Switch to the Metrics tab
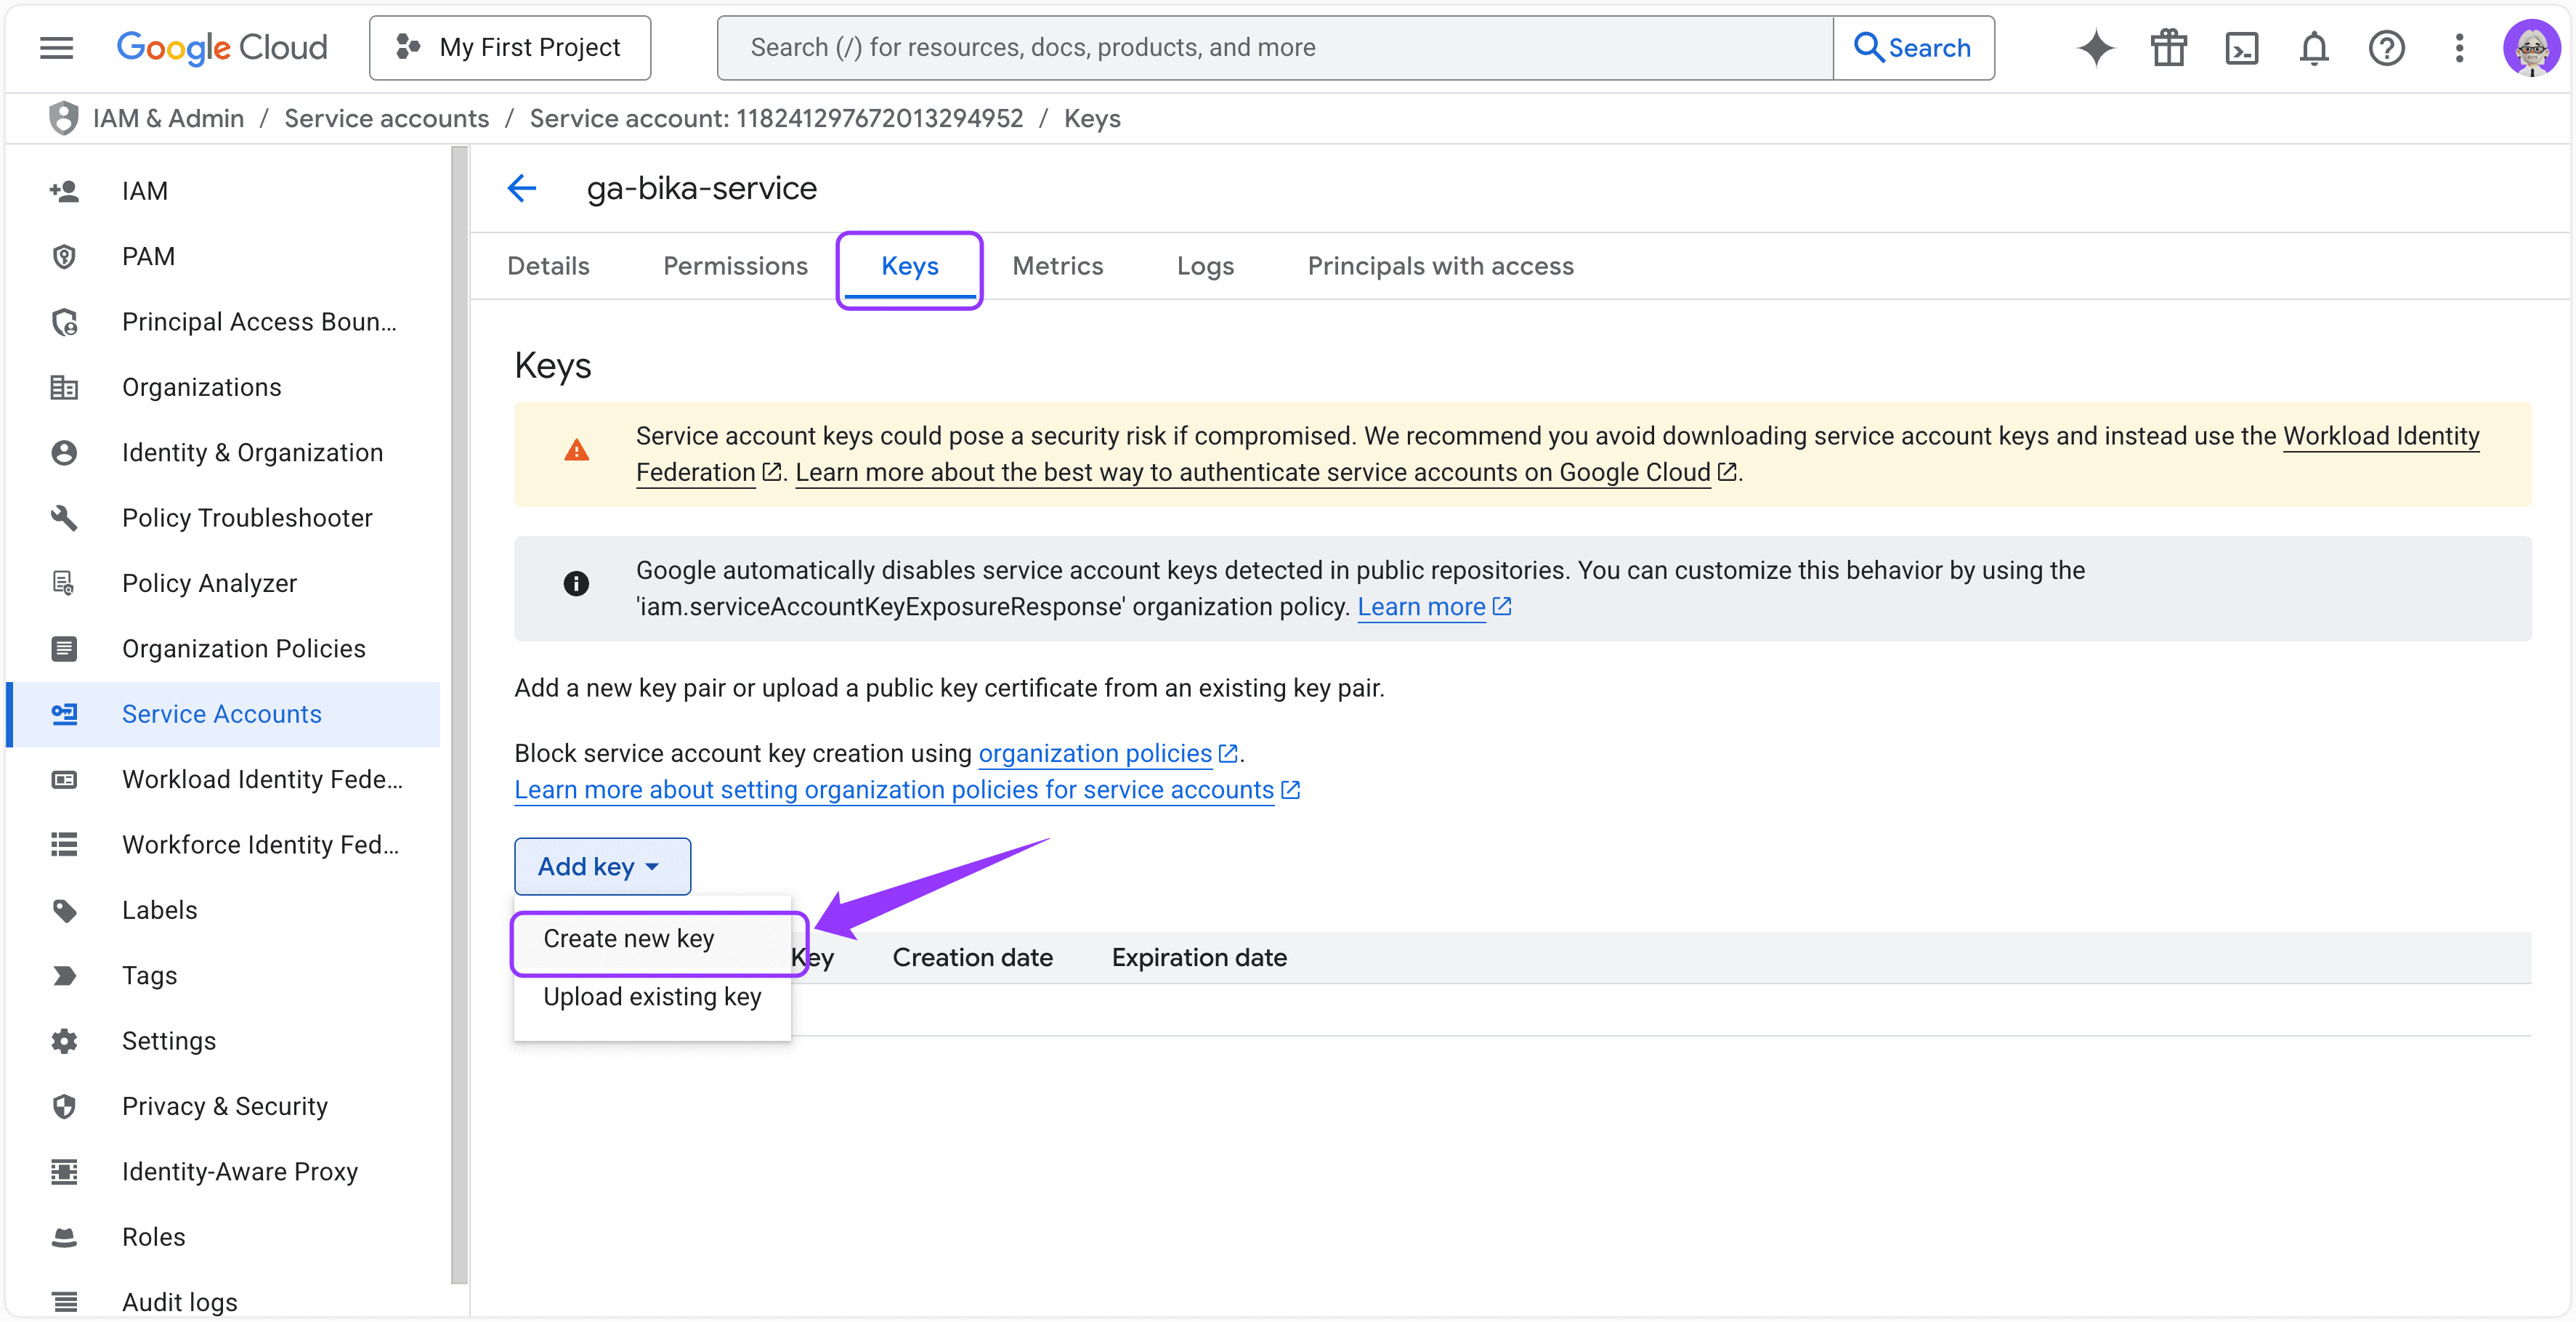 (x=1057, y=266)
